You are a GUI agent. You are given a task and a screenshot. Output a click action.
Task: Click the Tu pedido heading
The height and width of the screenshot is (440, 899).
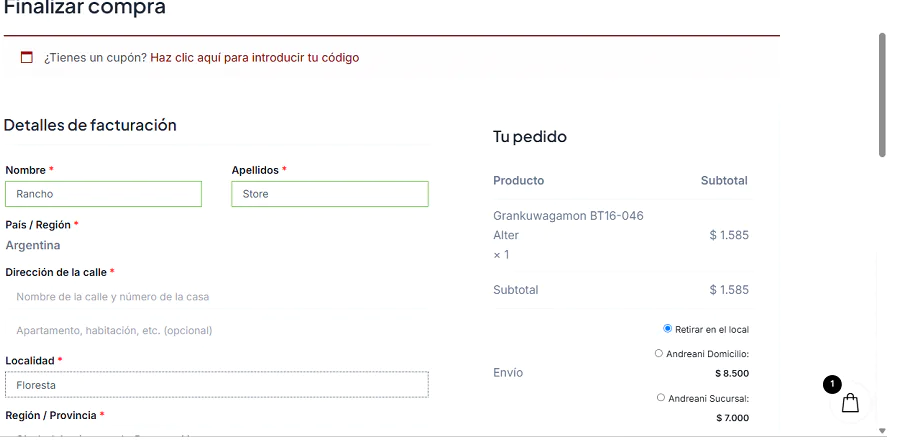tap(530, 137)
